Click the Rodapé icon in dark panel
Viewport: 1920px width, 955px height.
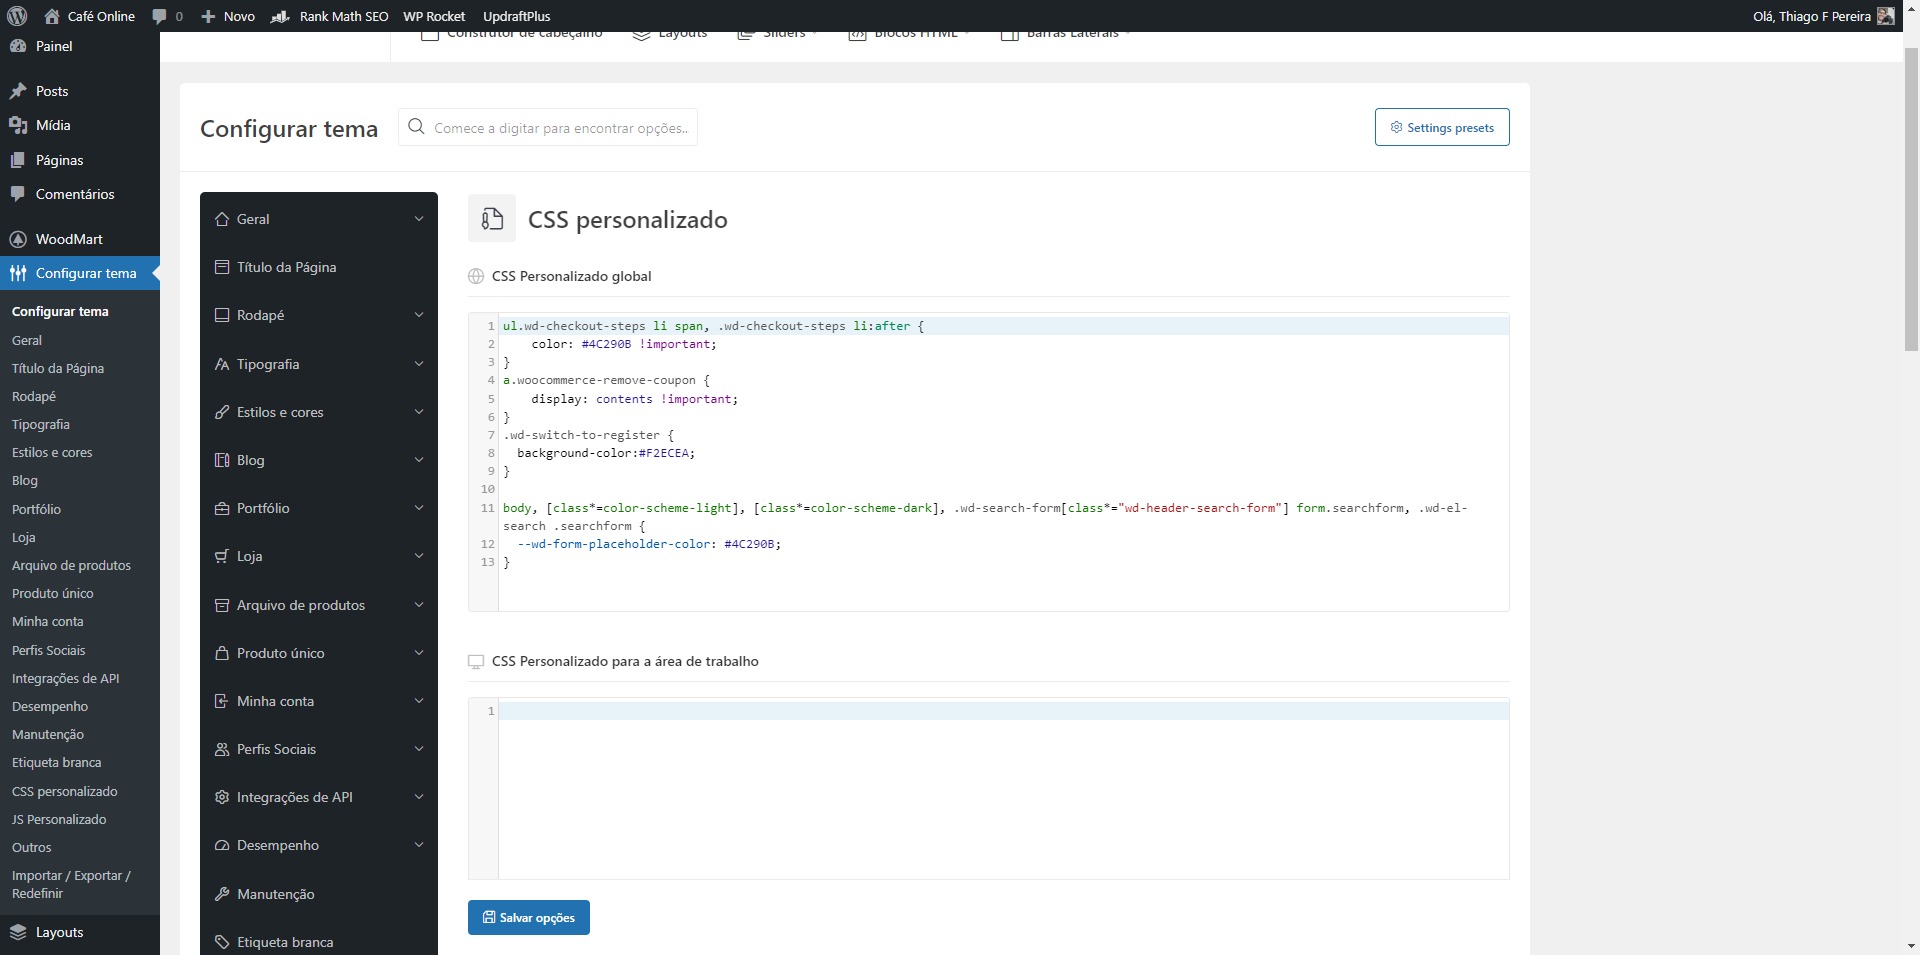(x=222, y=315)
